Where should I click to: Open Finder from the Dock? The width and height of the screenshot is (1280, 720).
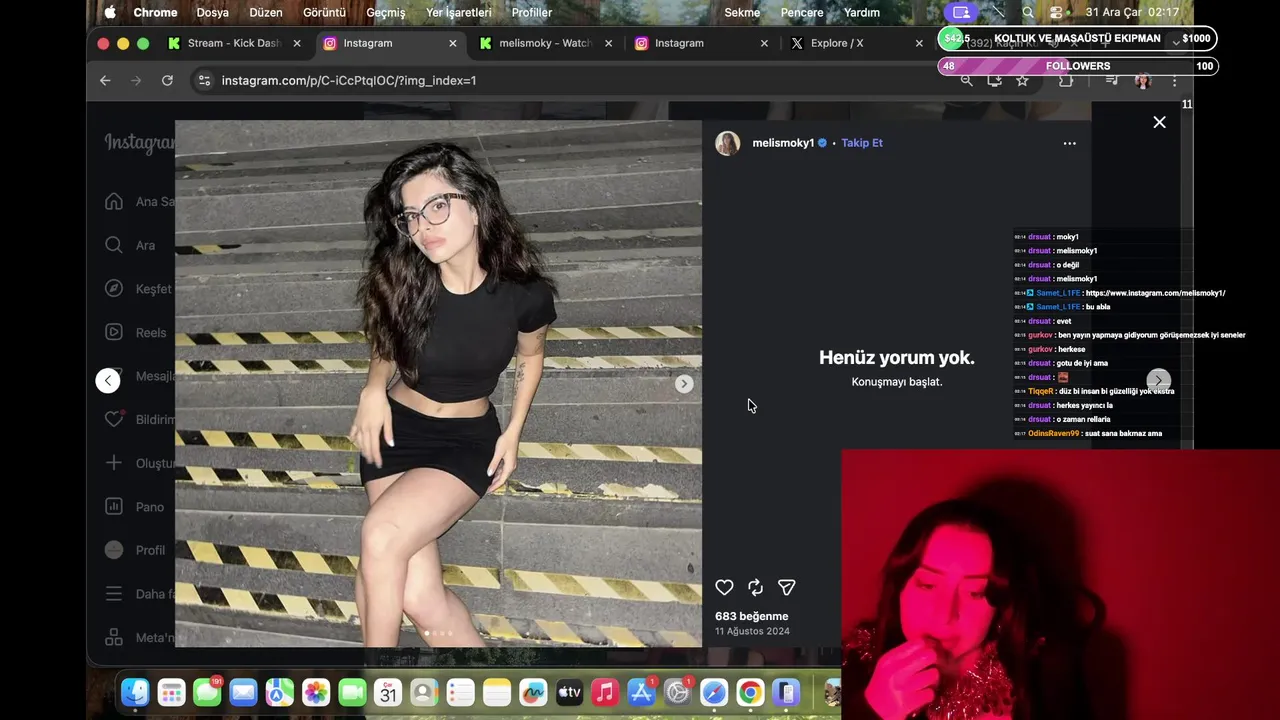coord(135,692)
